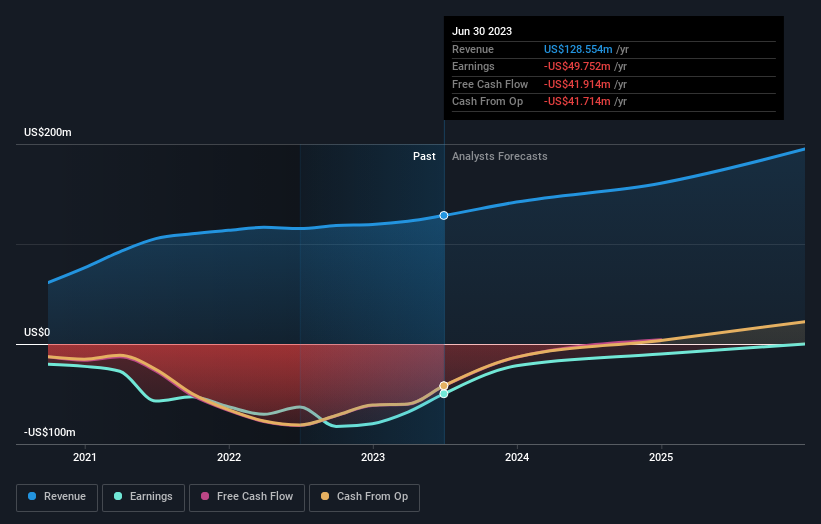
Task: Click the Jun 30 2023 tooltip date
Action: (482, 31)
